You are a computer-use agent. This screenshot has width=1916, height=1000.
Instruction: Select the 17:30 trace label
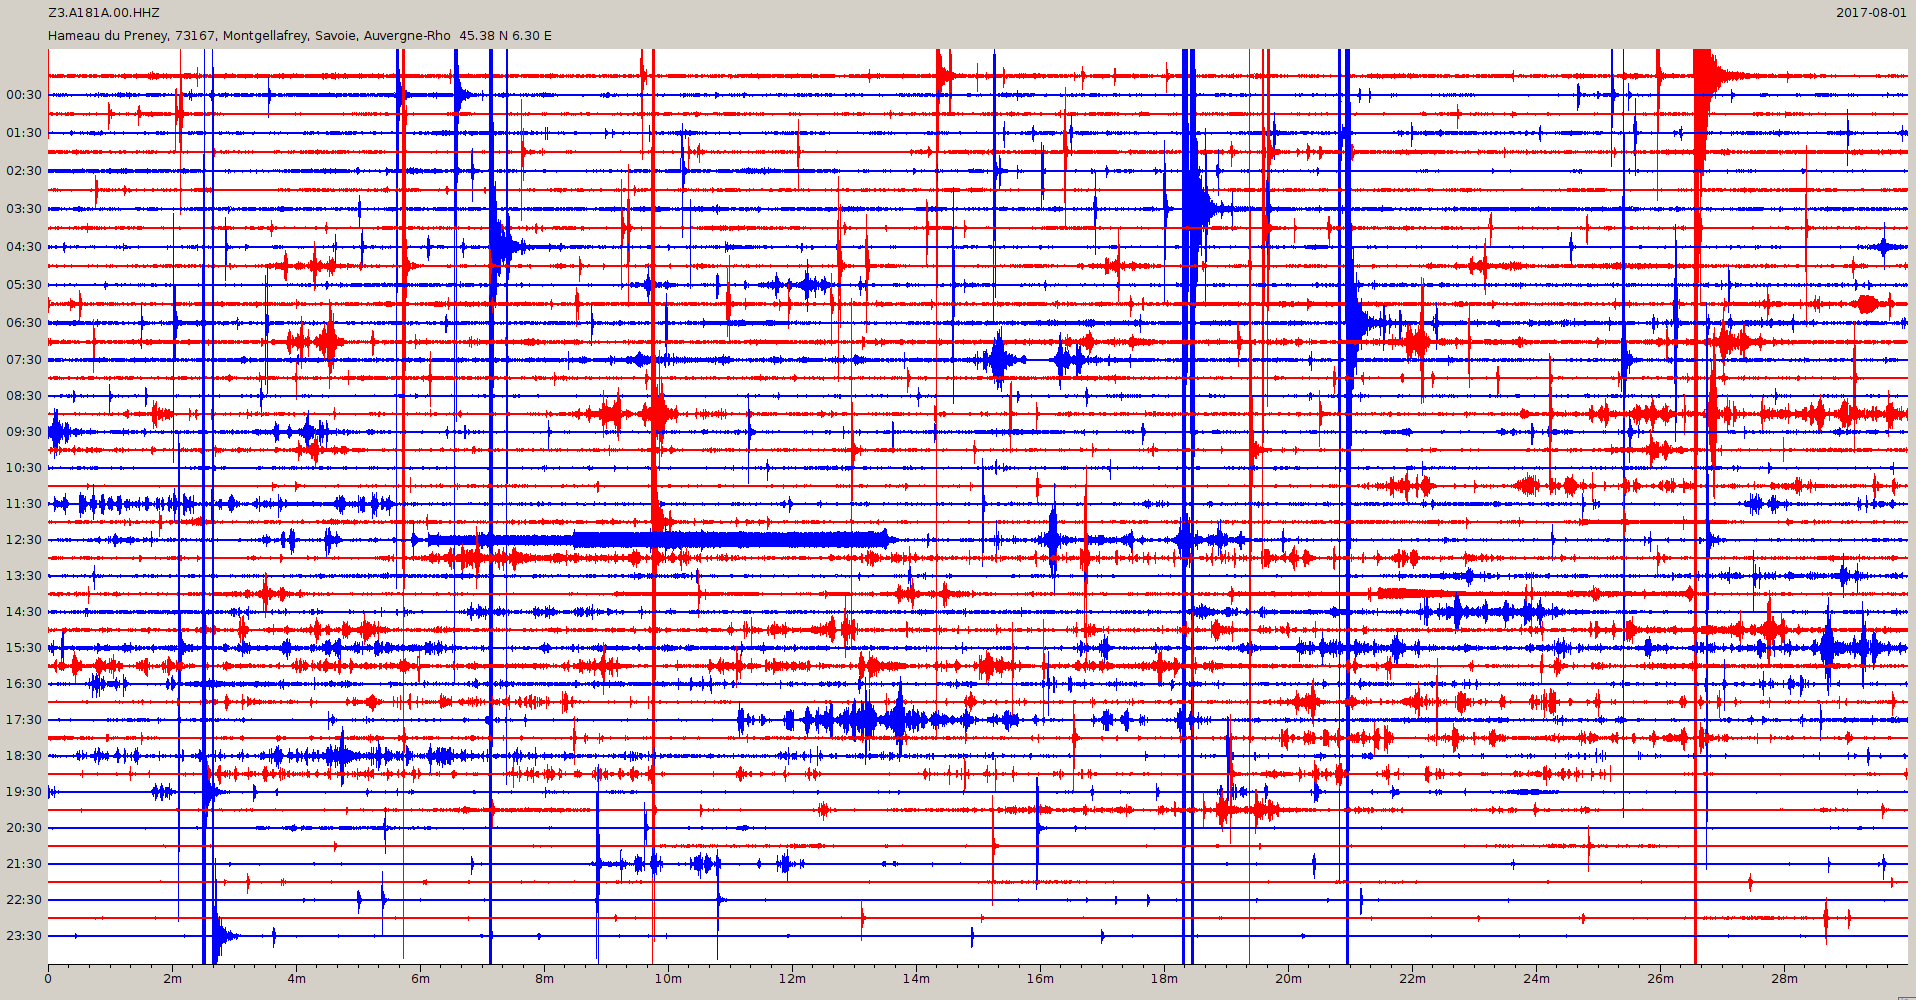tap(24, 720)
